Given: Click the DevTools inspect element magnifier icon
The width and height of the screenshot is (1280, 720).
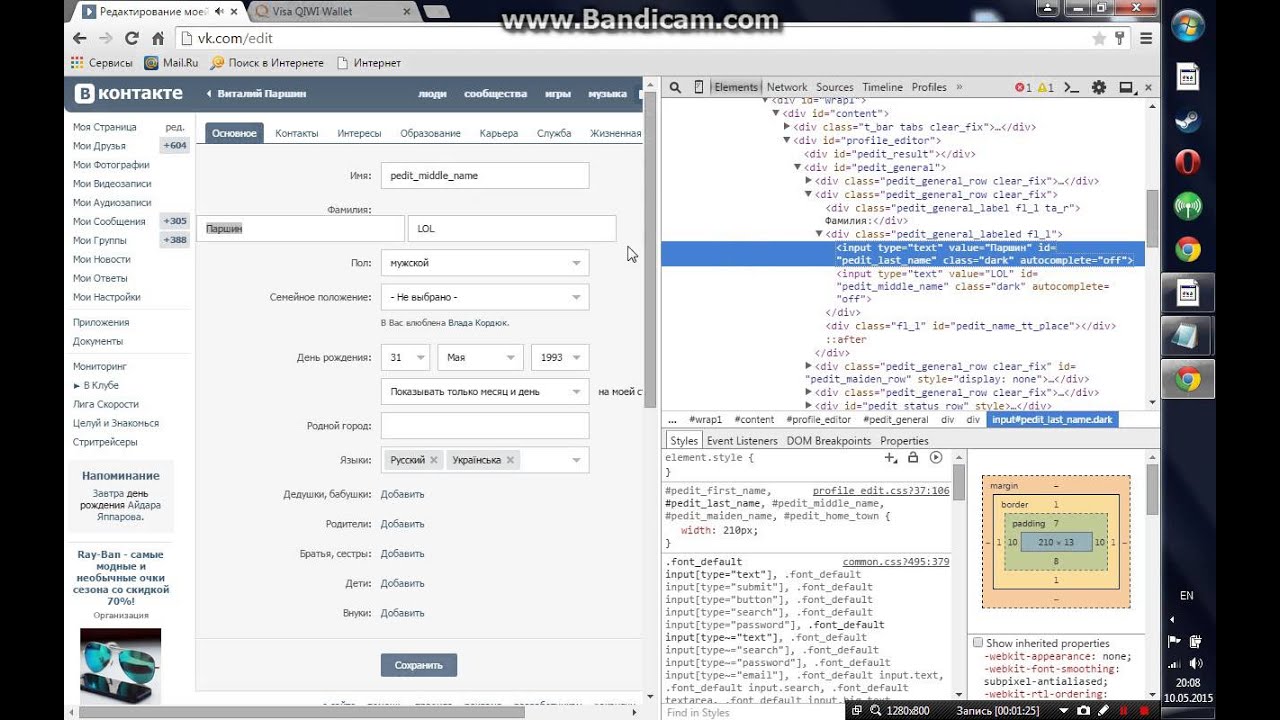Looking at the screenshot, I should 675,87.
